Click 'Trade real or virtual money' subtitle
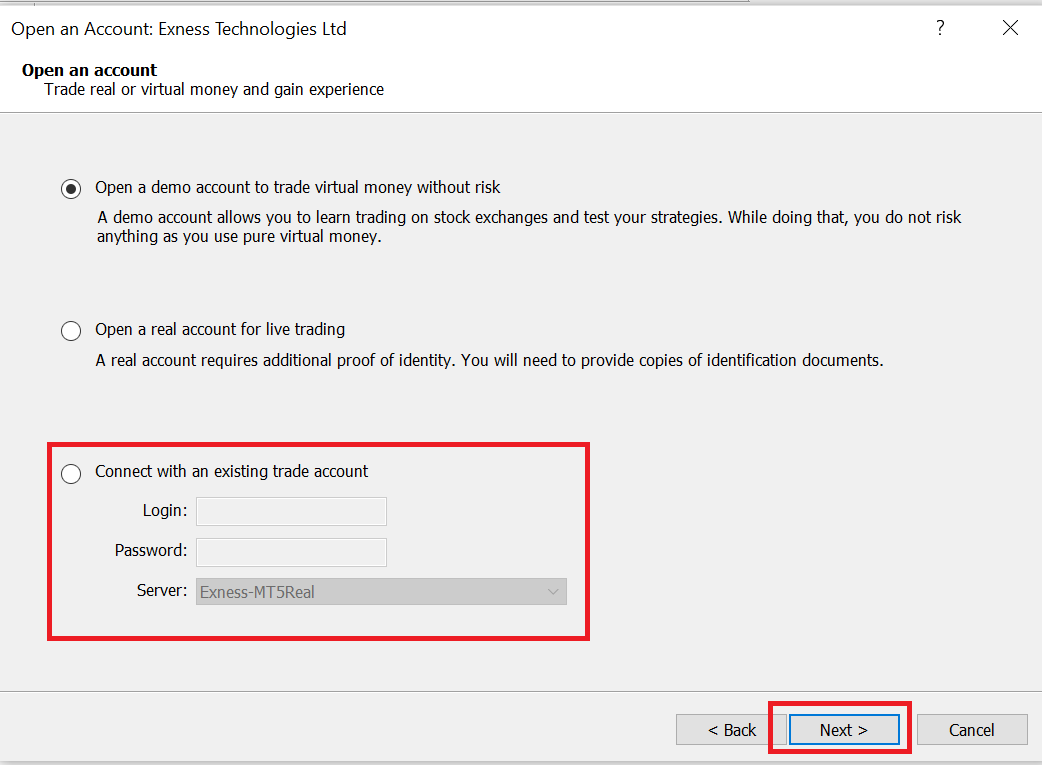The width and height of the screenshot is (1042, 765). coord(214,90)
